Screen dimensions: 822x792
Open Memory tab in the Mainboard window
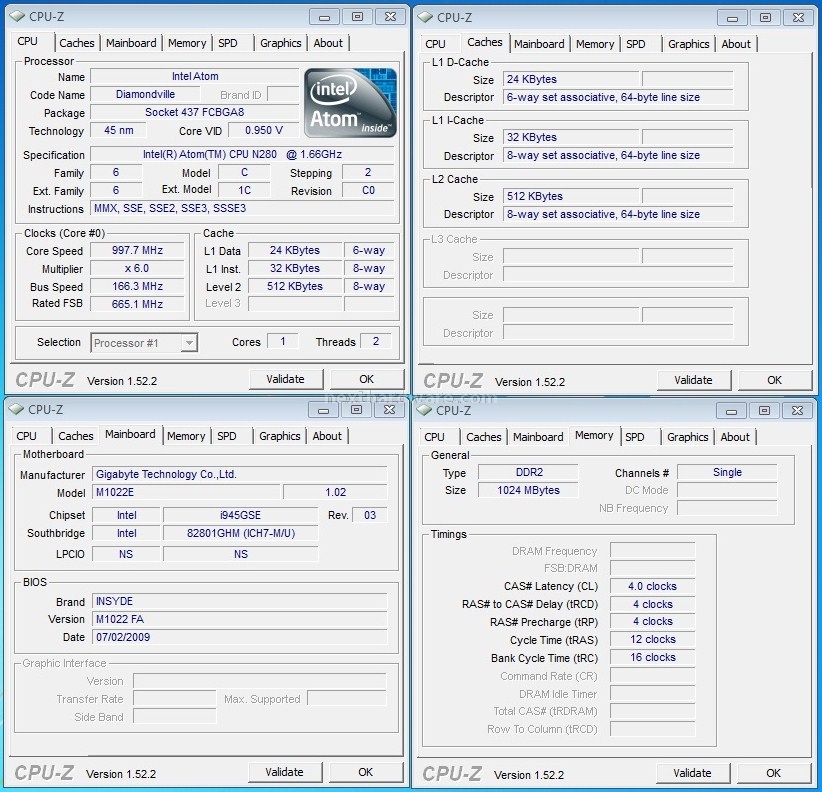pyautogui.click(x=186, y=436)
